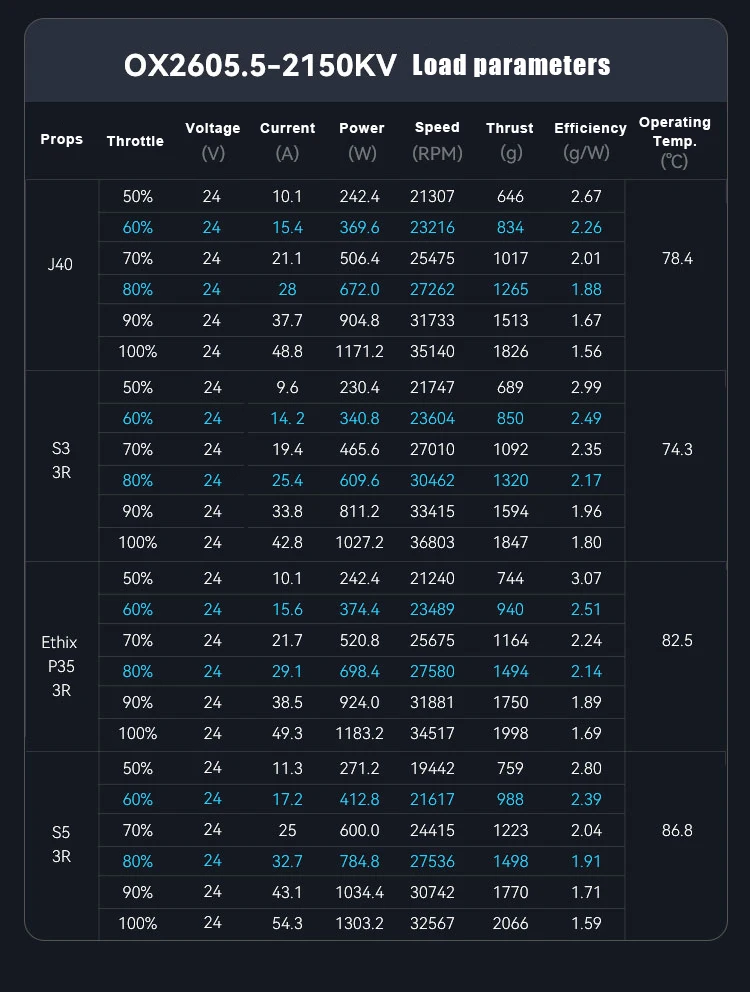750x992 pixels.
Task: Select the S5 3R props label
Action: point(60,843)
